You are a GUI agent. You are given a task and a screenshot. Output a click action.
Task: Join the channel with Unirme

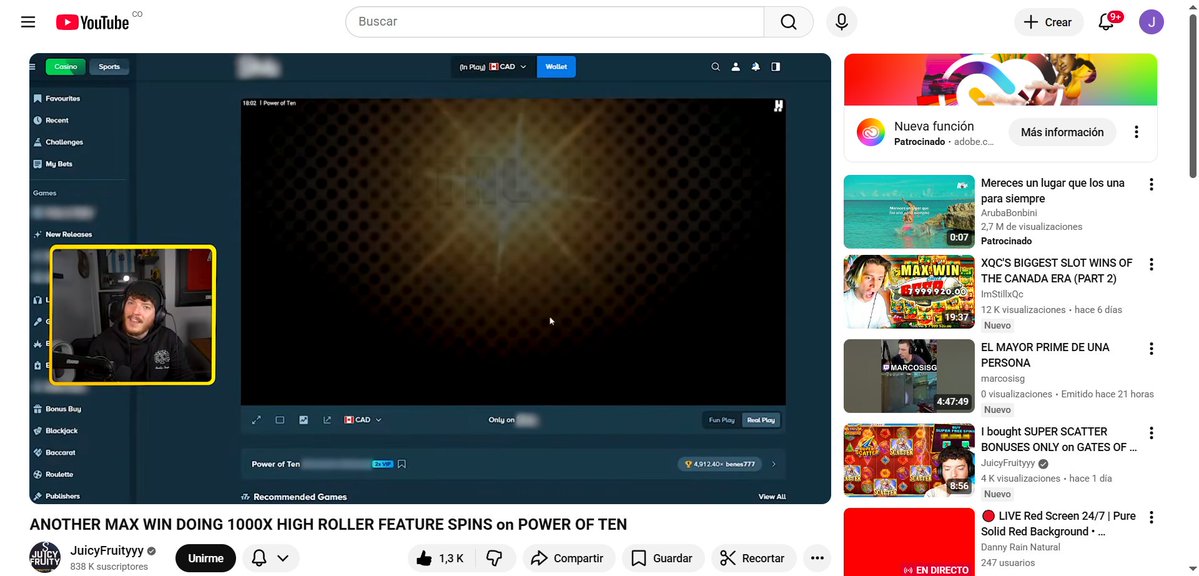pos(206,558)
